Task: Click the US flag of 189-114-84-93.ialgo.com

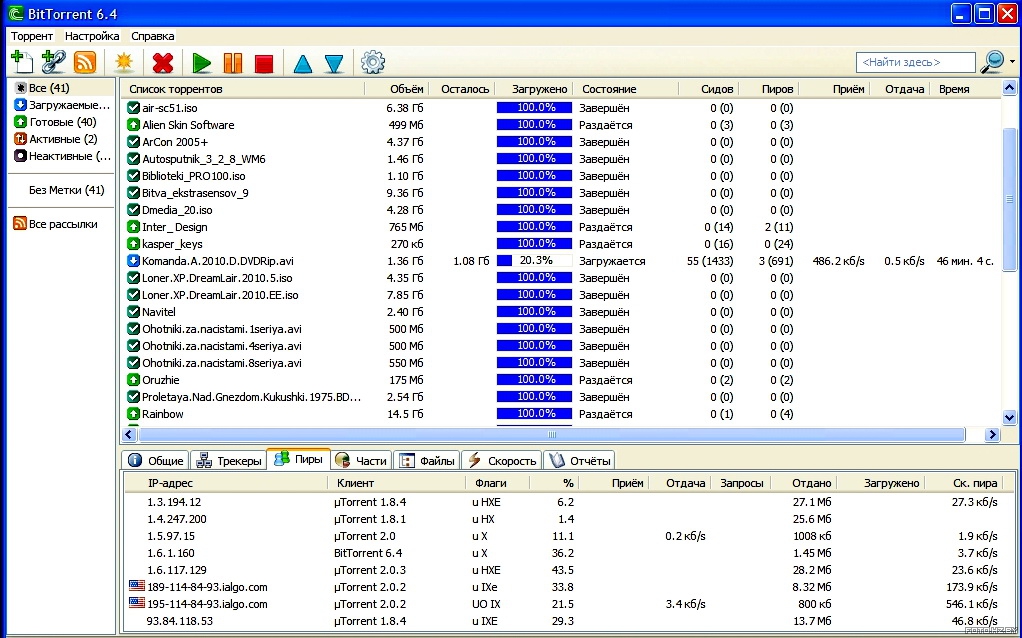Action: [x=137, y=587]
